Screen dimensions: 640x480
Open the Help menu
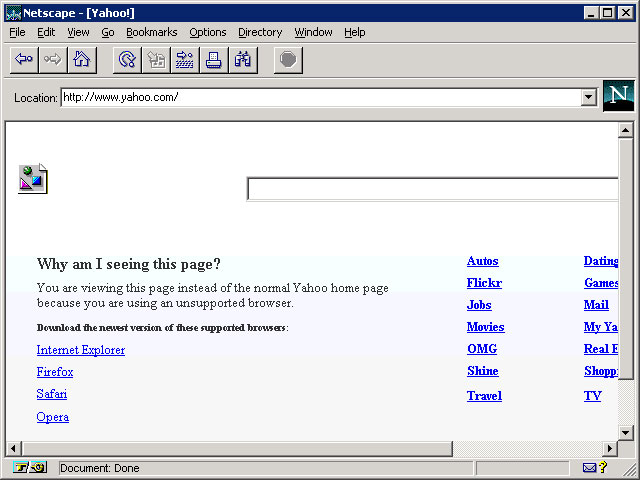[355, 32]
